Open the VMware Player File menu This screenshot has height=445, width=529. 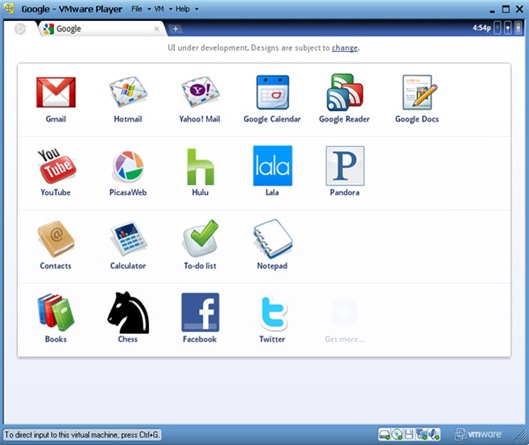tap(137, 9)
